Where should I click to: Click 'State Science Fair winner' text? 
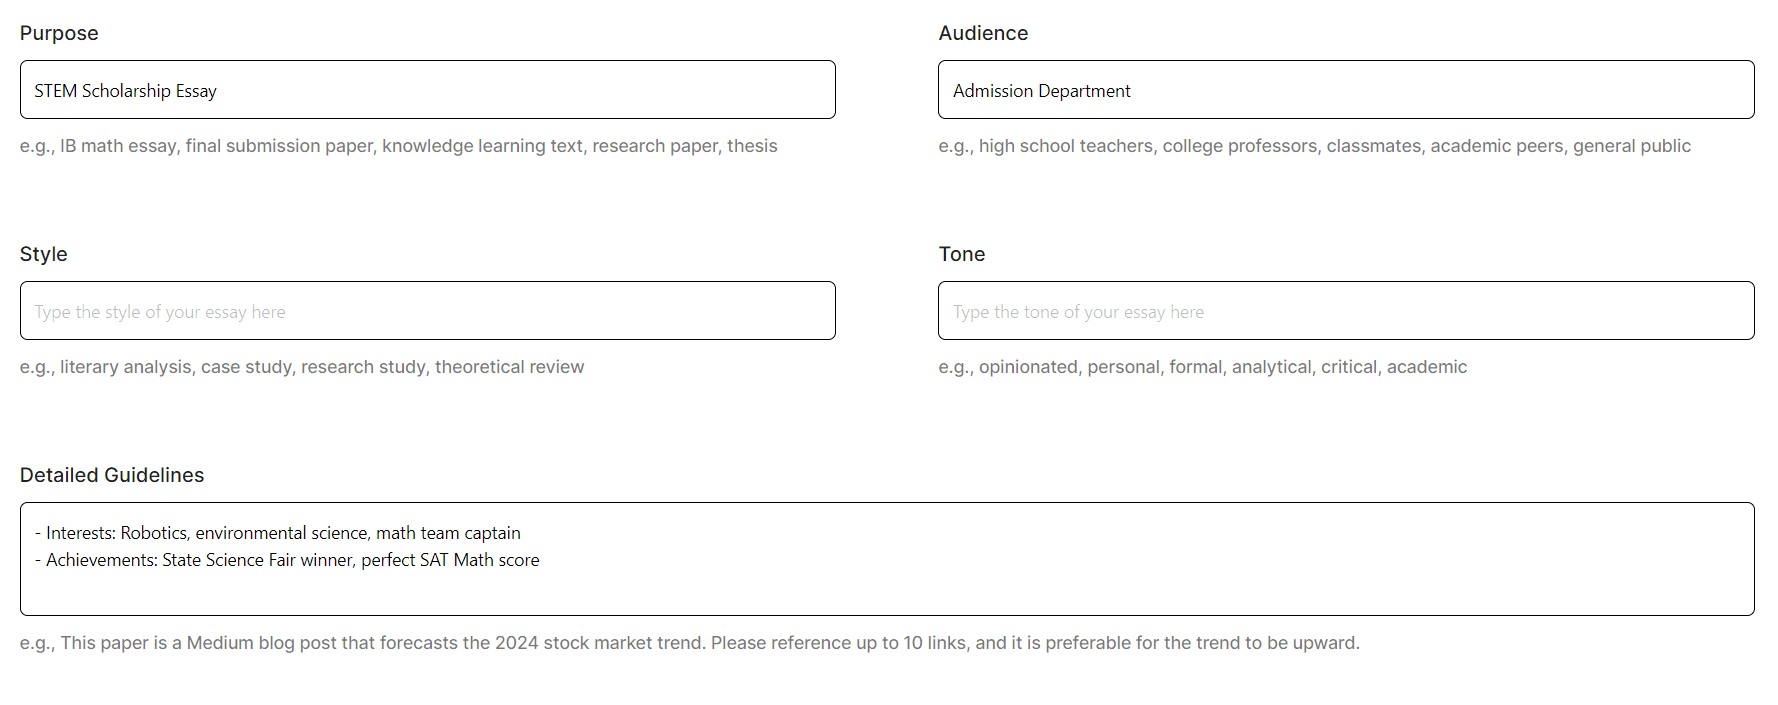click(257, 560)
